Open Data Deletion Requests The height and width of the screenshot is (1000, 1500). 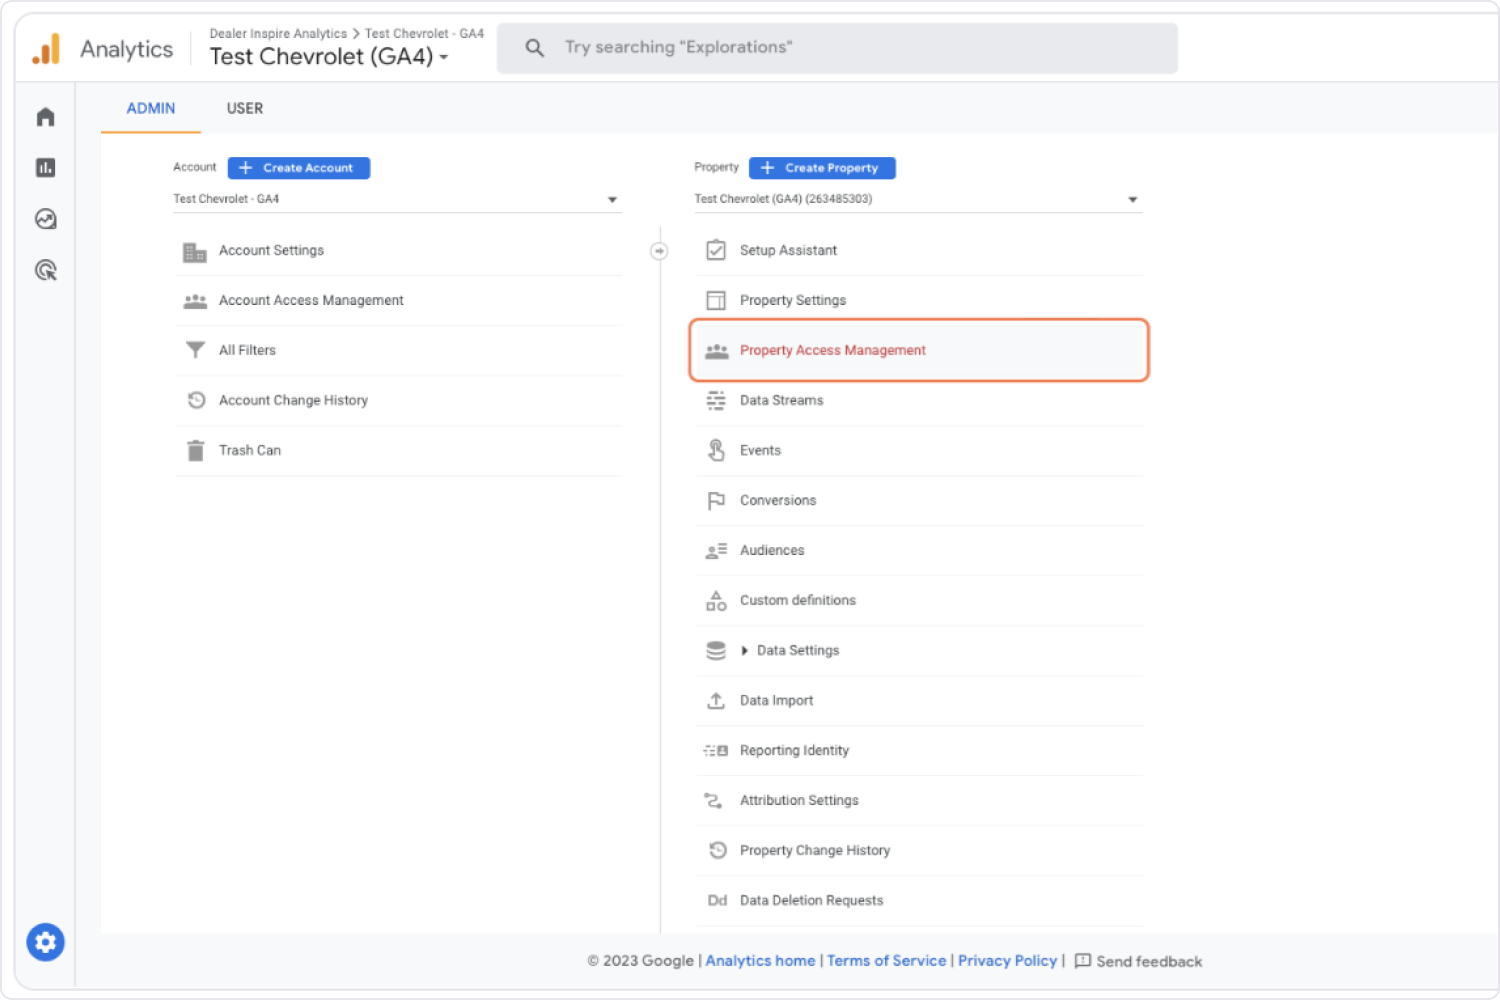920,901
